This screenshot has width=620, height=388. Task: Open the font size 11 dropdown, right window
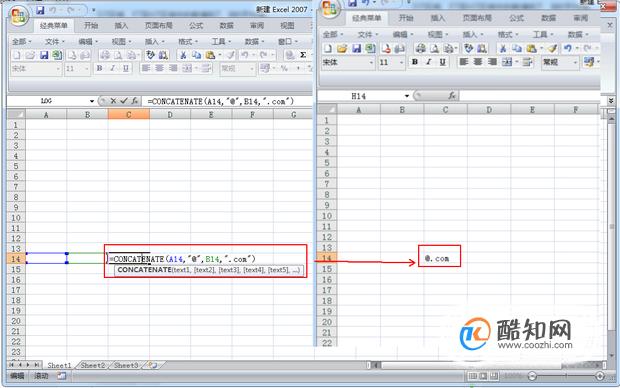pos(401,62)
